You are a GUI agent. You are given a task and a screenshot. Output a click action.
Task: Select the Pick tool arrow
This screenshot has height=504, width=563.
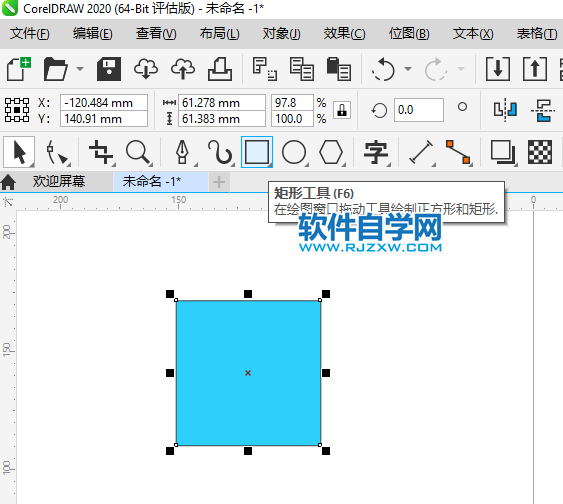[19, 152]
